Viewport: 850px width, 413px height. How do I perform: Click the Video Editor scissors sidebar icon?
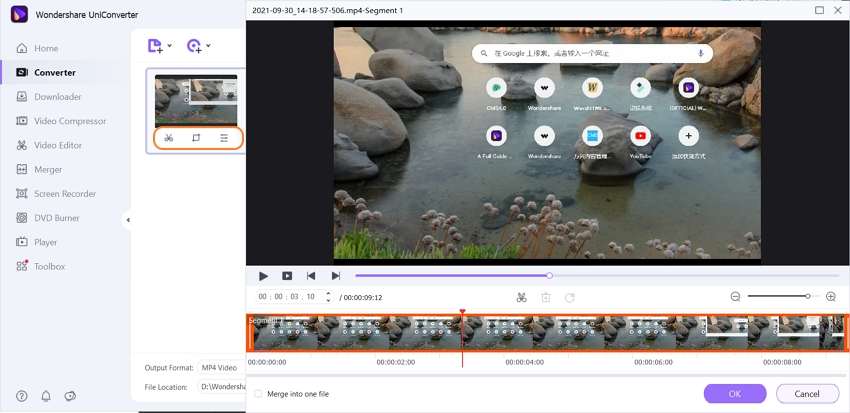22,145
